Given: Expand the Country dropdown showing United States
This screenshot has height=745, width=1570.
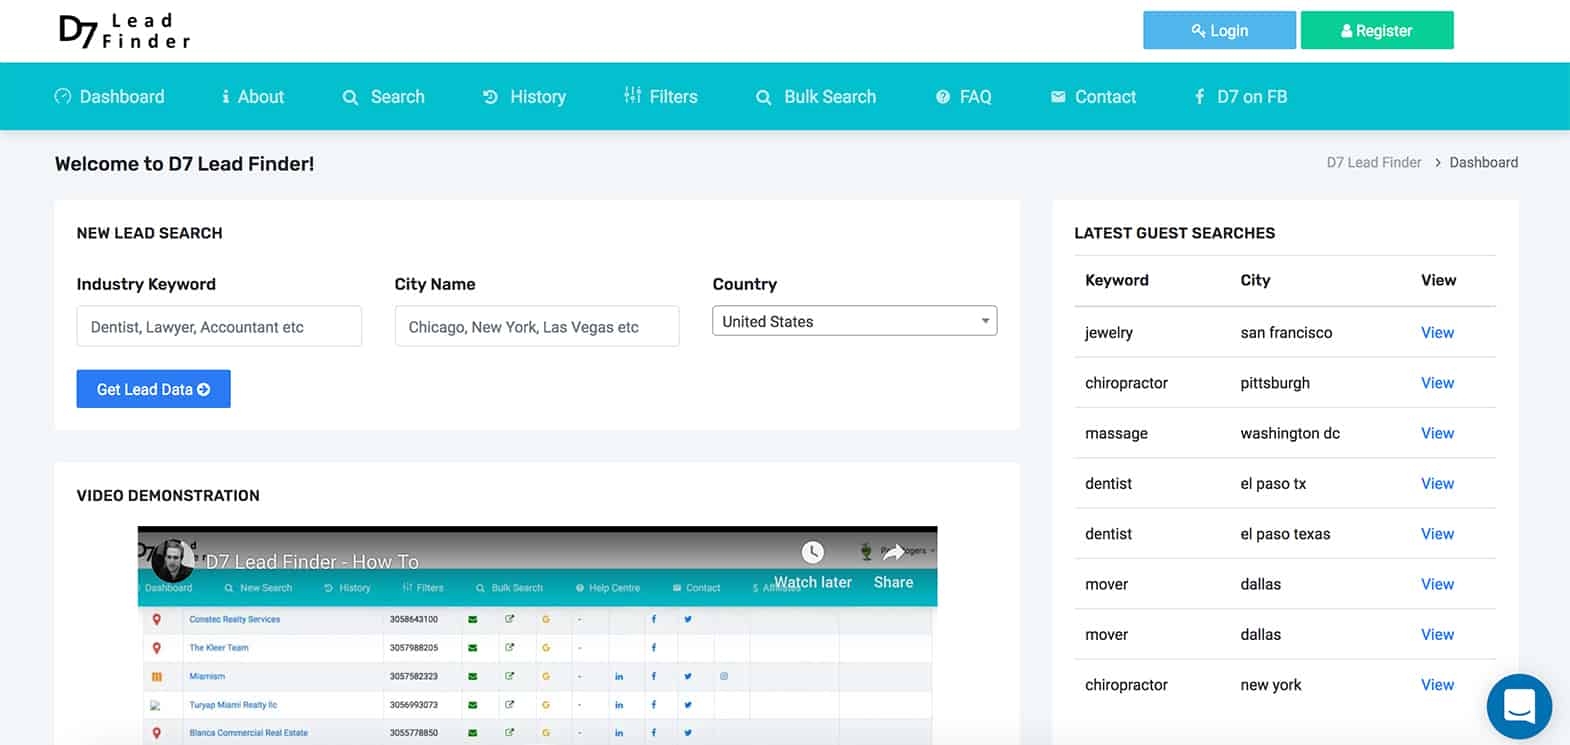Looking at the screenshot, I should coord(854,321).
